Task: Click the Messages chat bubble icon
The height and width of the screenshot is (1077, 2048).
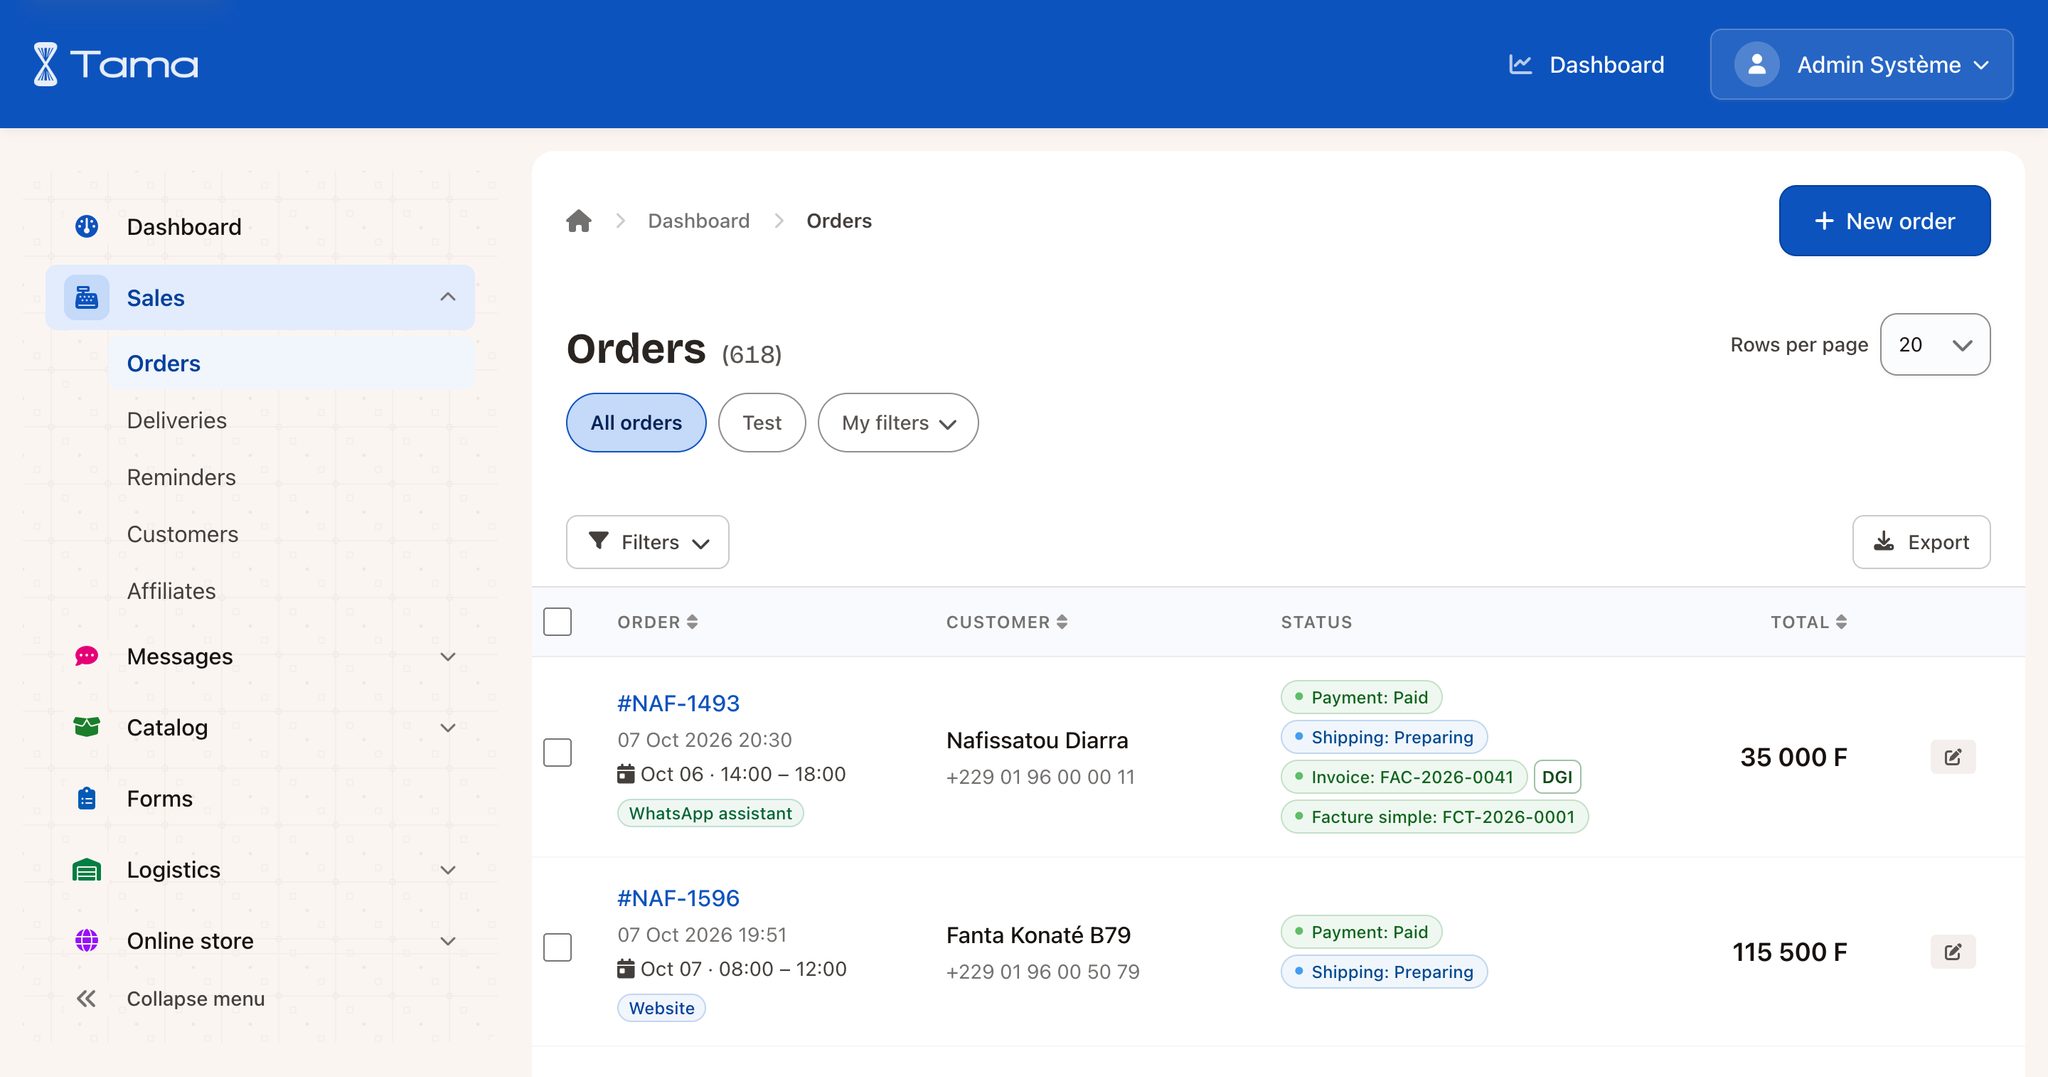Action: 87,656
